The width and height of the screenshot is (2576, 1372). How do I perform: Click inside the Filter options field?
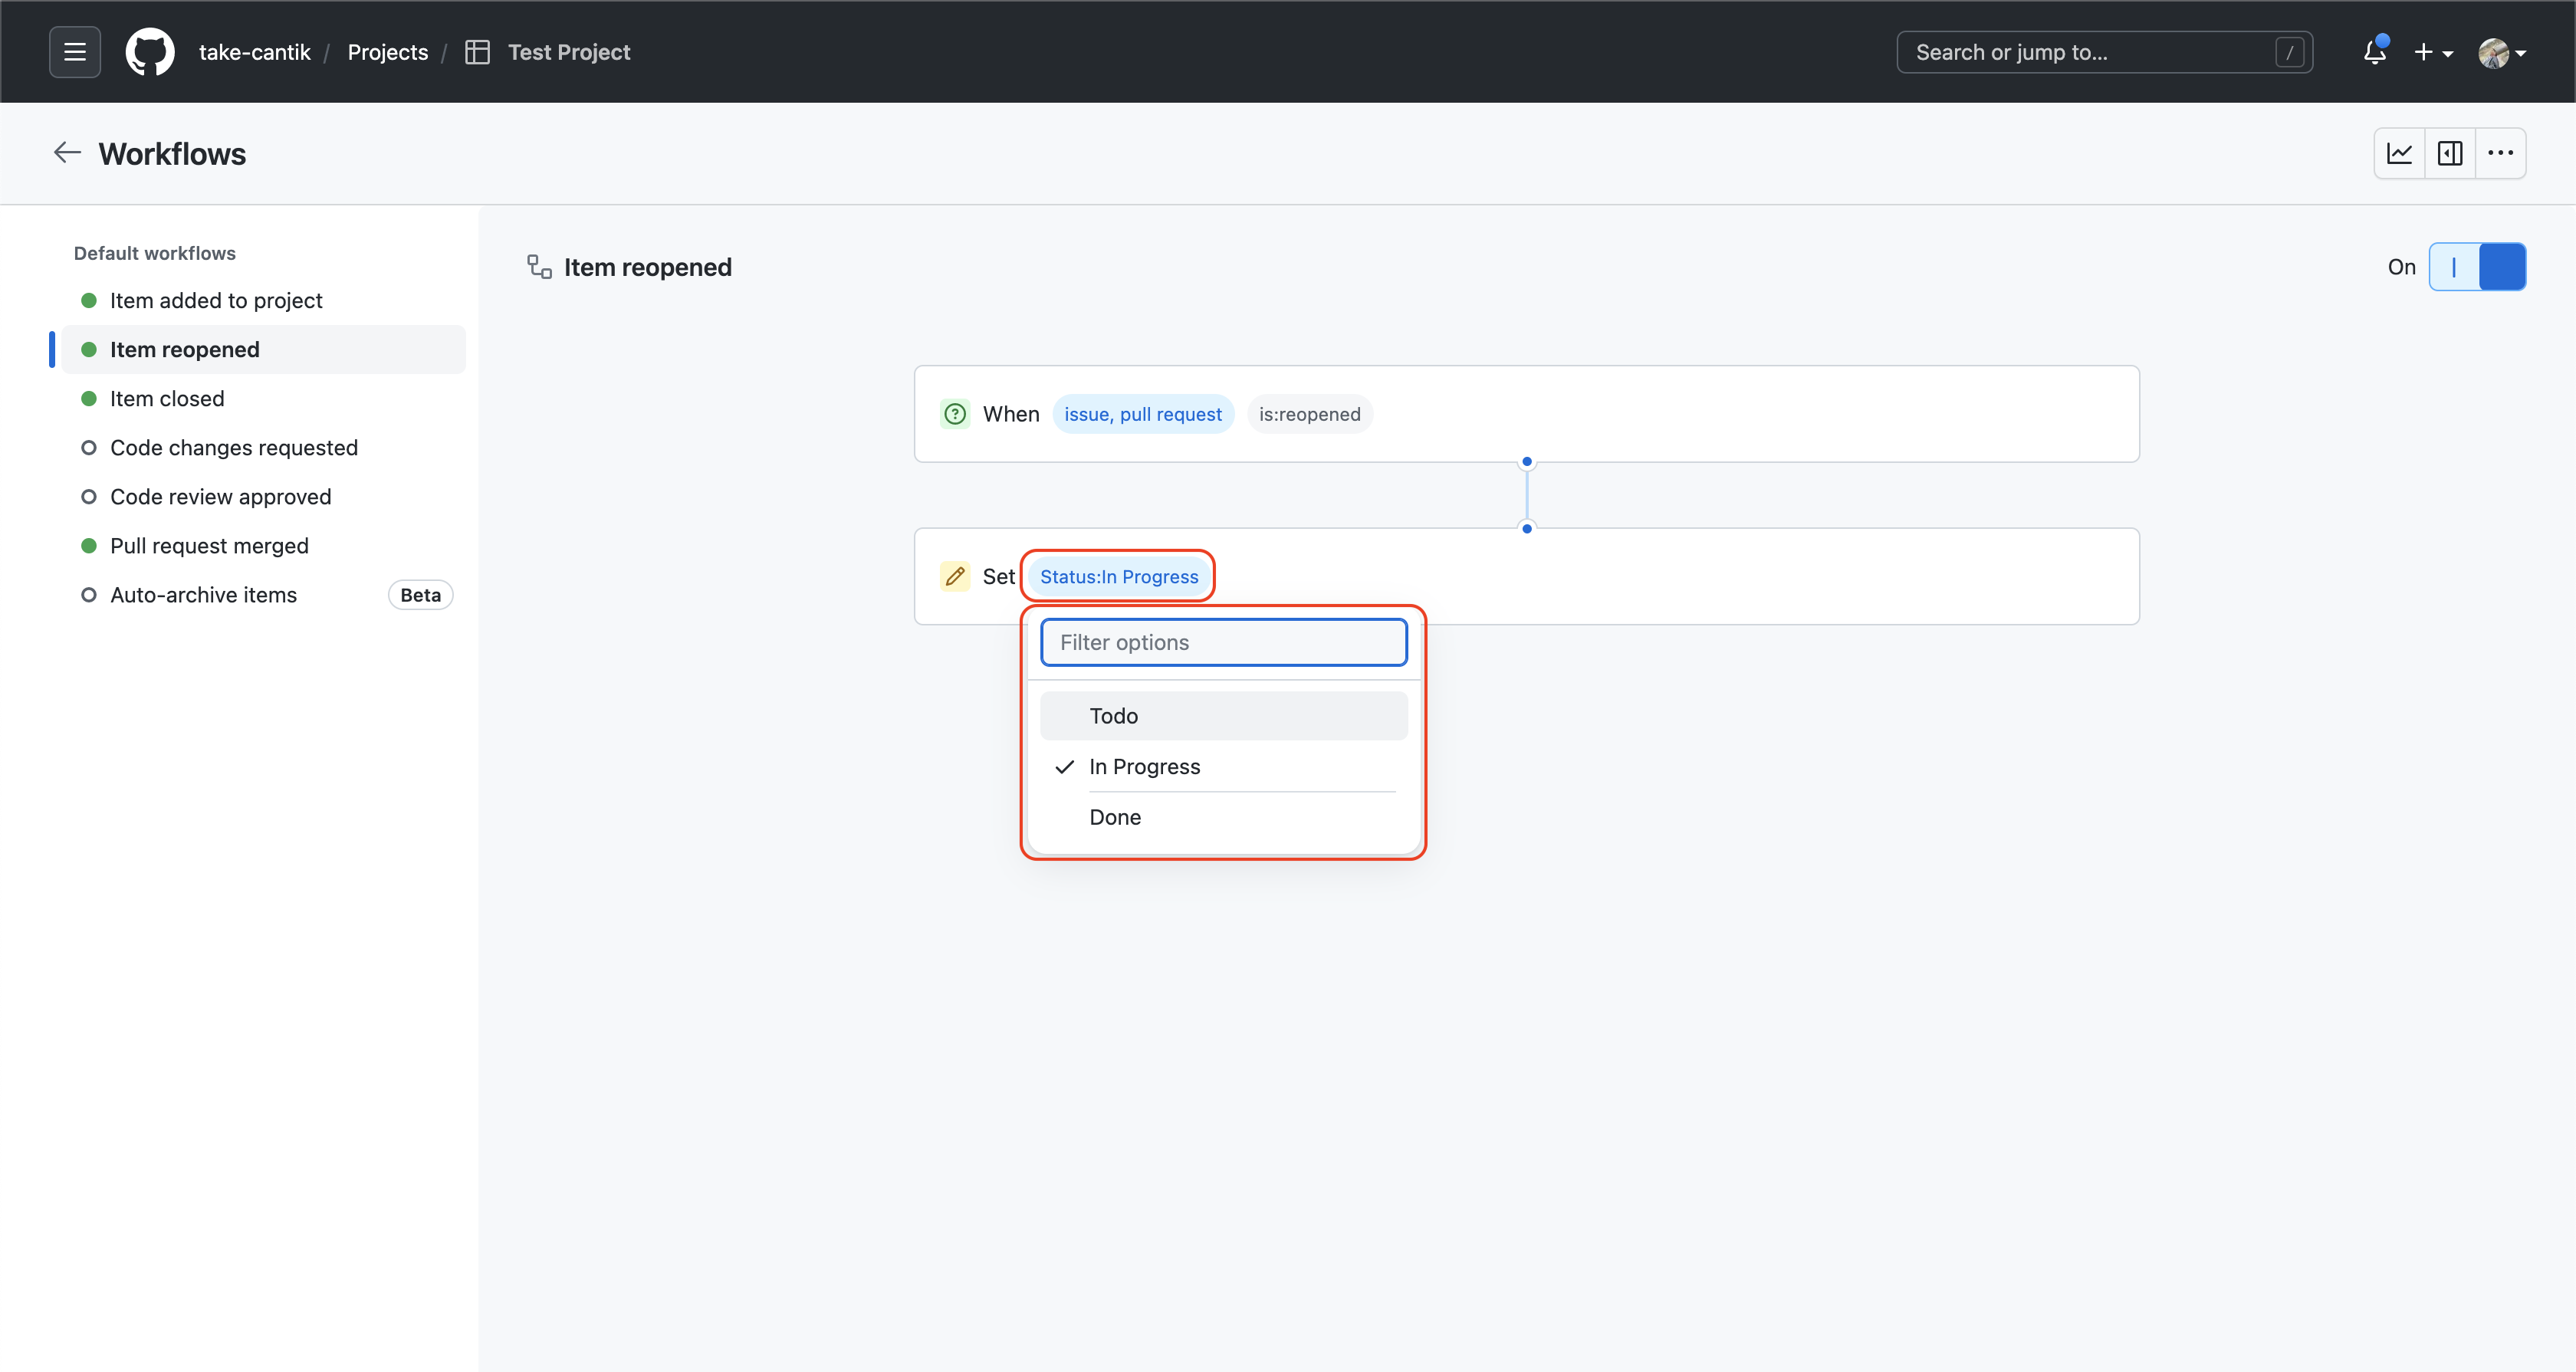[1222, 641]
